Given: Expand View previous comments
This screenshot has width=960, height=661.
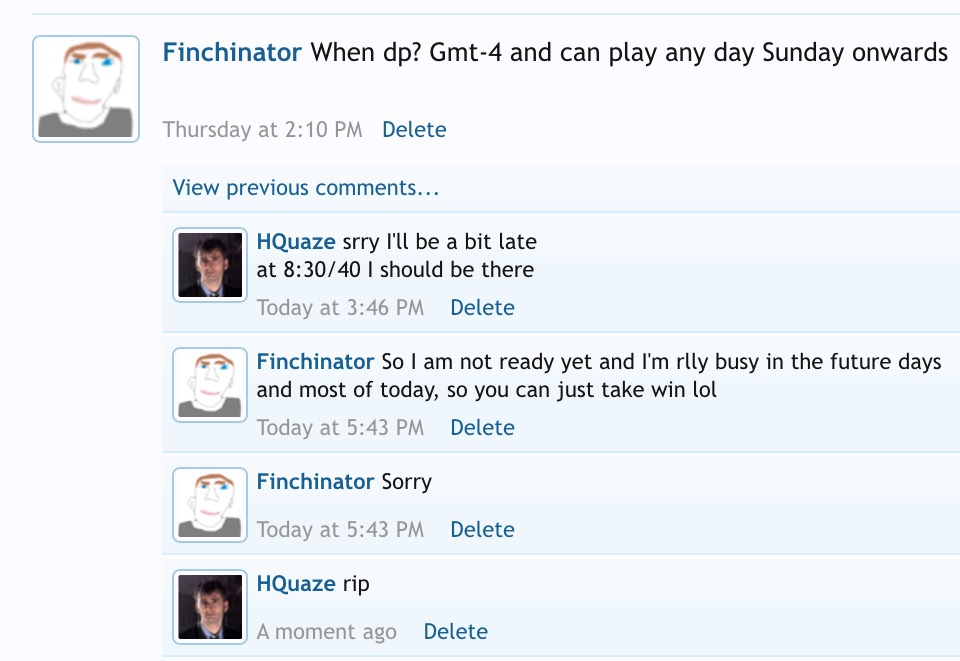Looking at the screenshot, I should pos(305,188).
